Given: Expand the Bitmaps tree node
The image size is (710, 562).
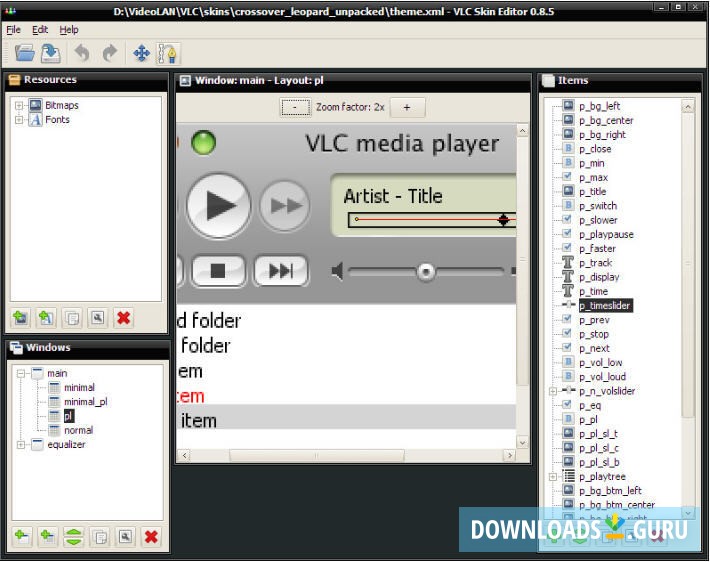Looking at the screenshot, I should tap(19, 106).
